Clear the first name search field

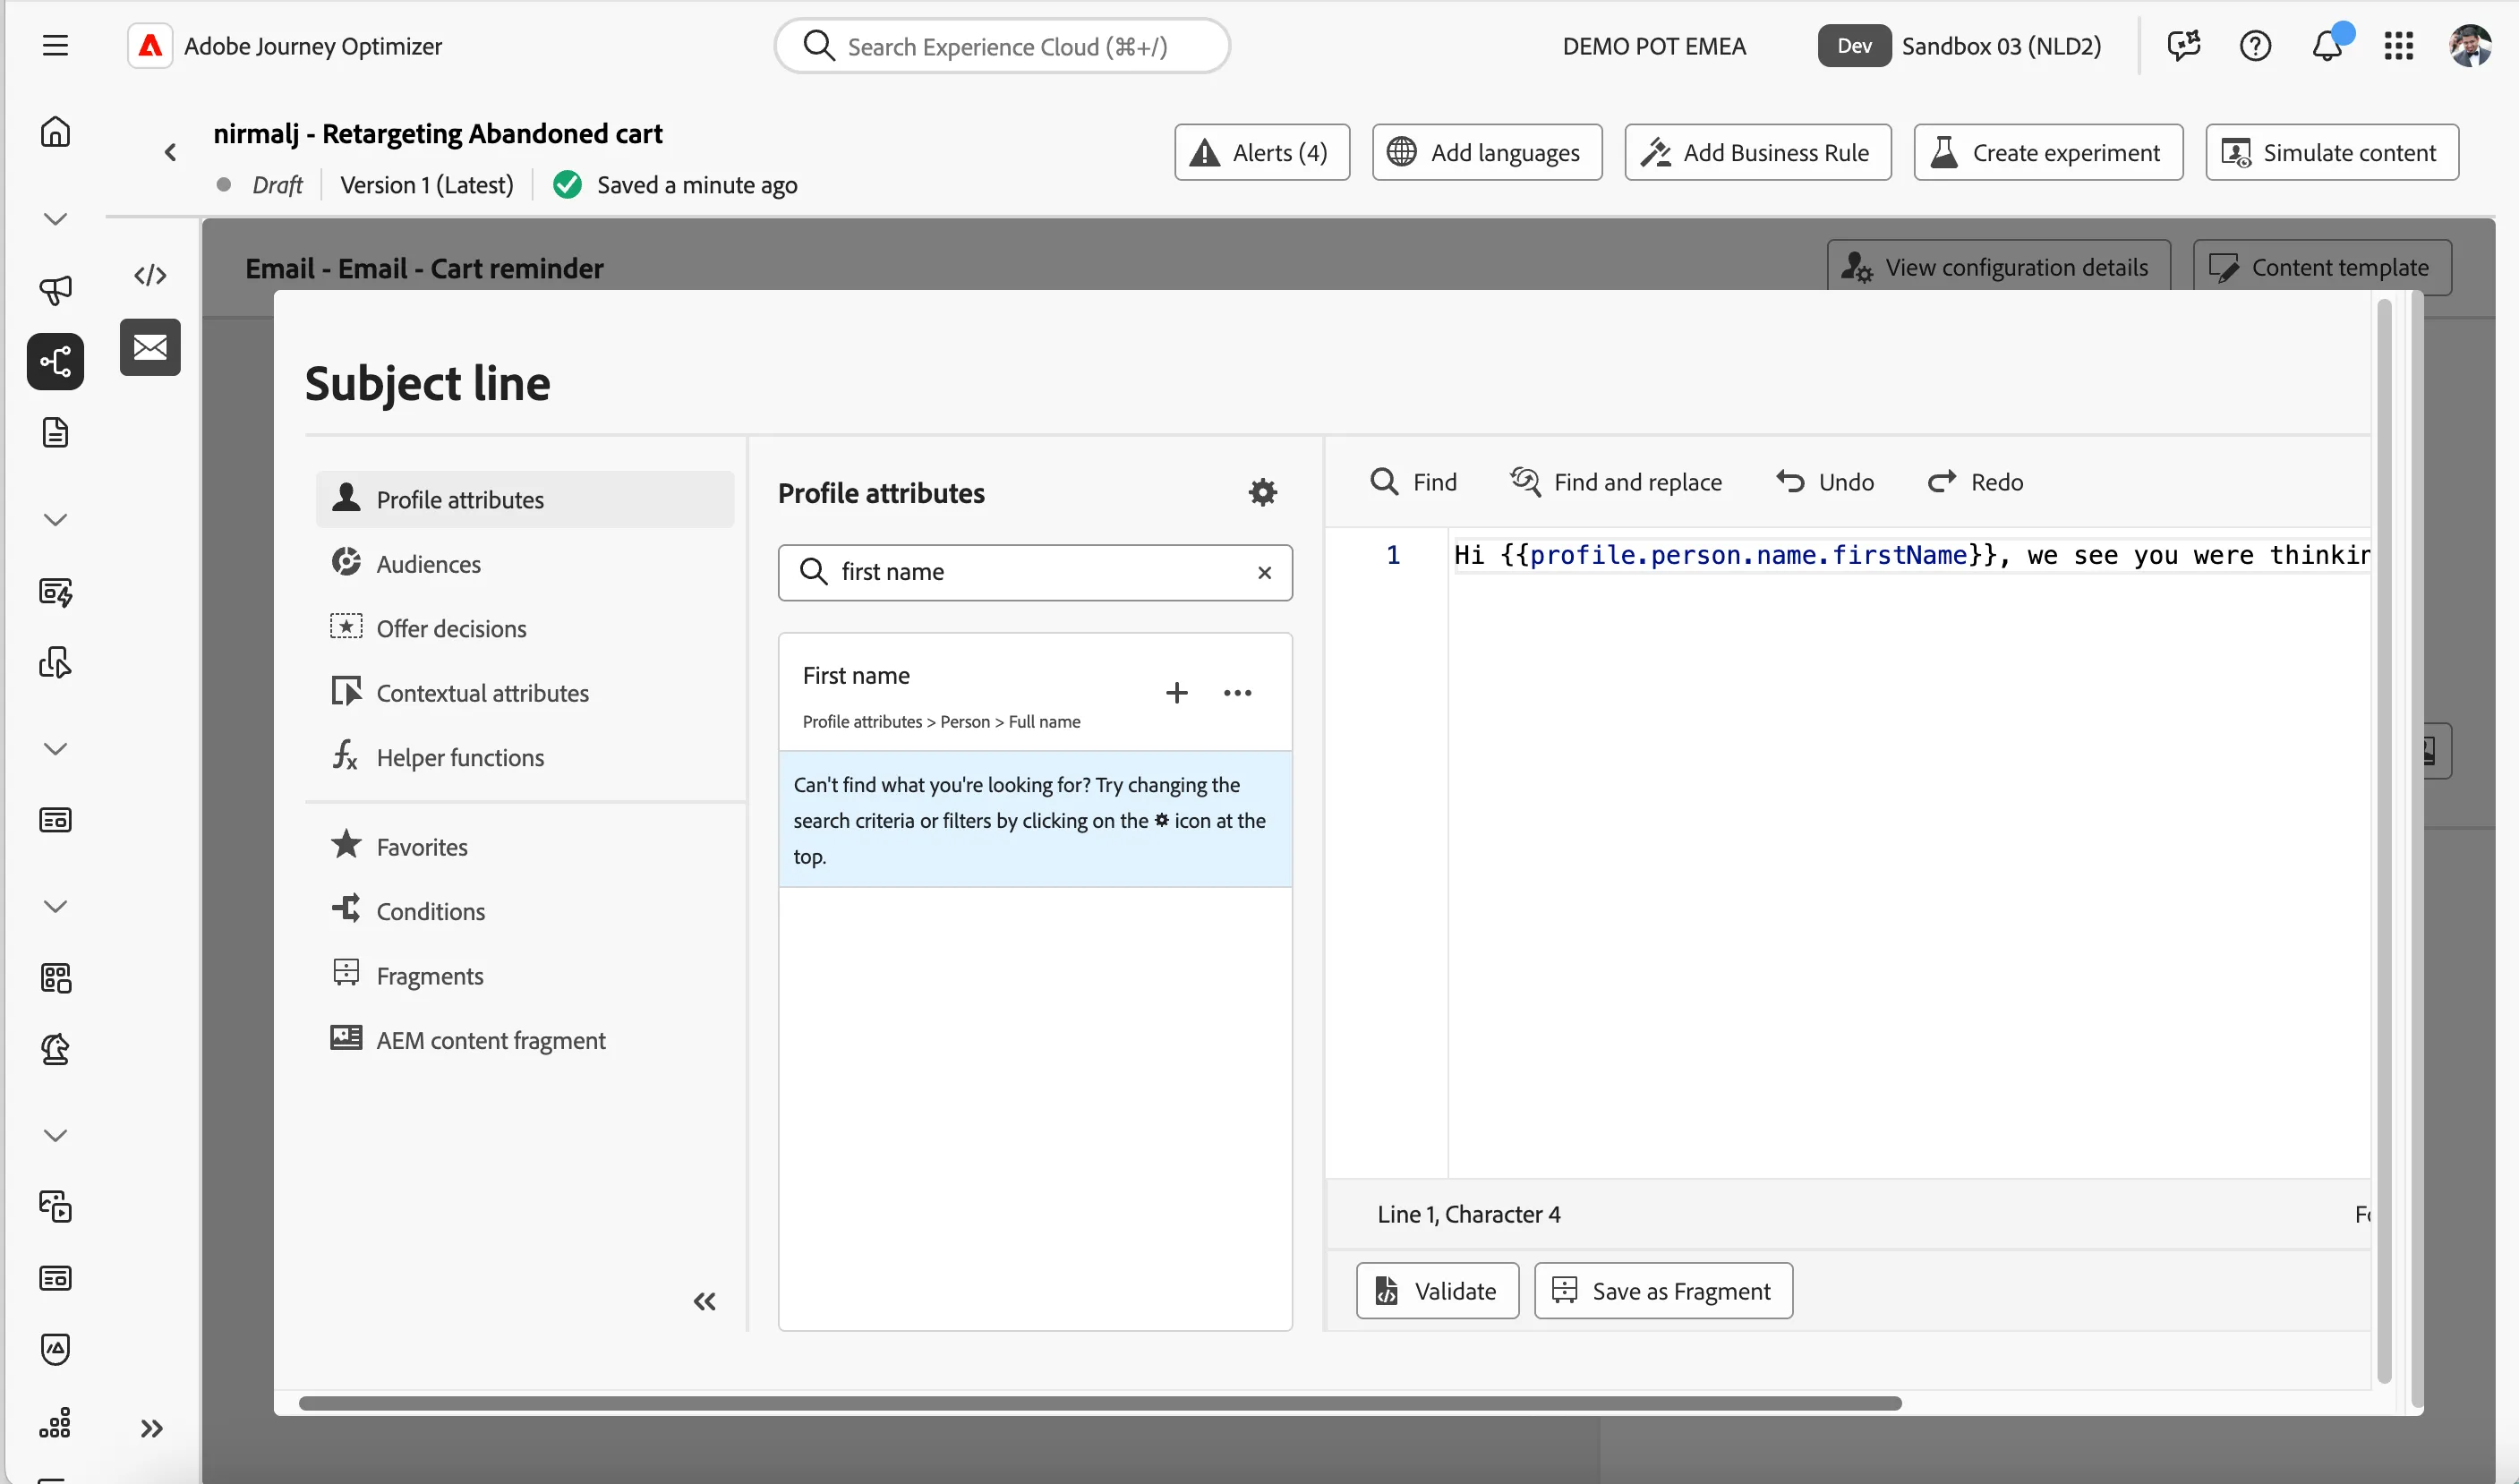(x=1264, y=572)
